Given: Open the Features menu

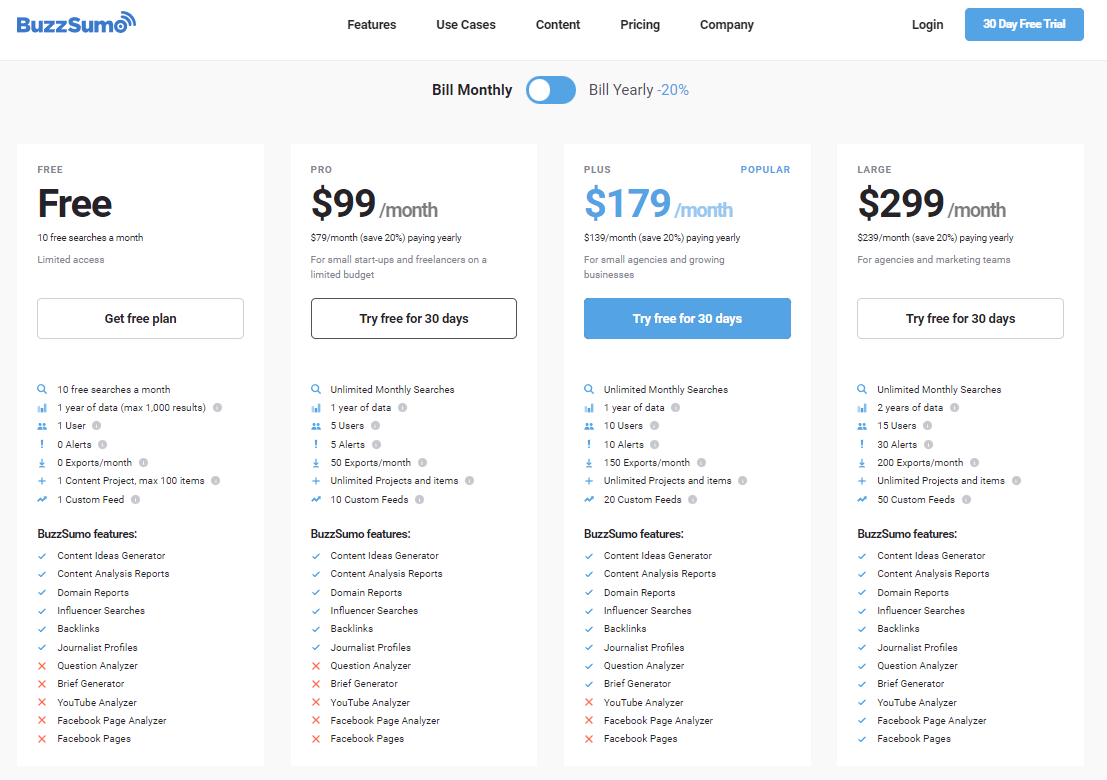Looking at the screenshot, I should click(x=371, y=25).
